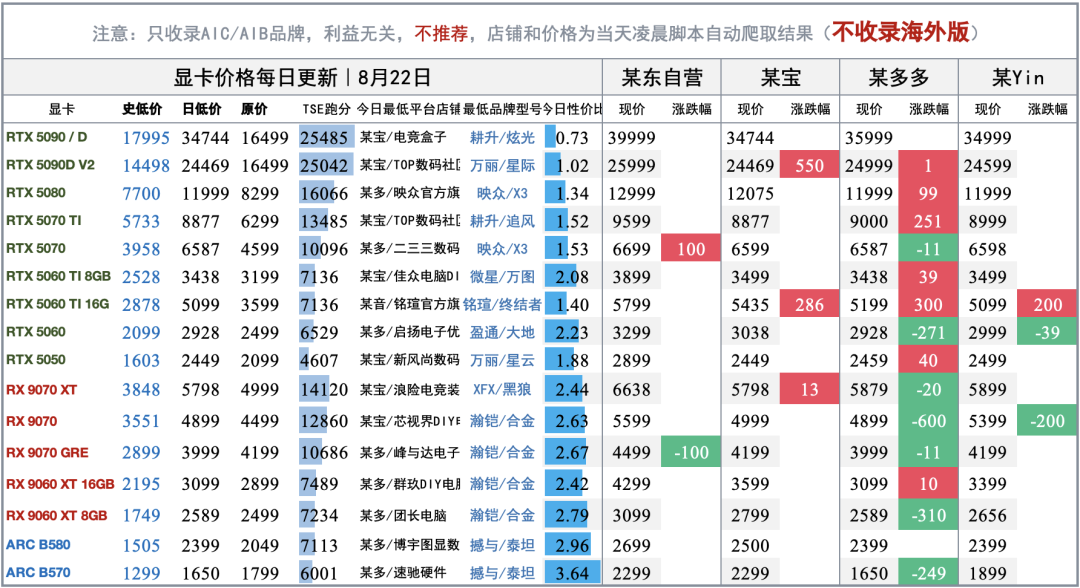Click the shop cell 某多/映众官方旗
The height and width of the screenshot is (588, 1080).
click(410, 193)
